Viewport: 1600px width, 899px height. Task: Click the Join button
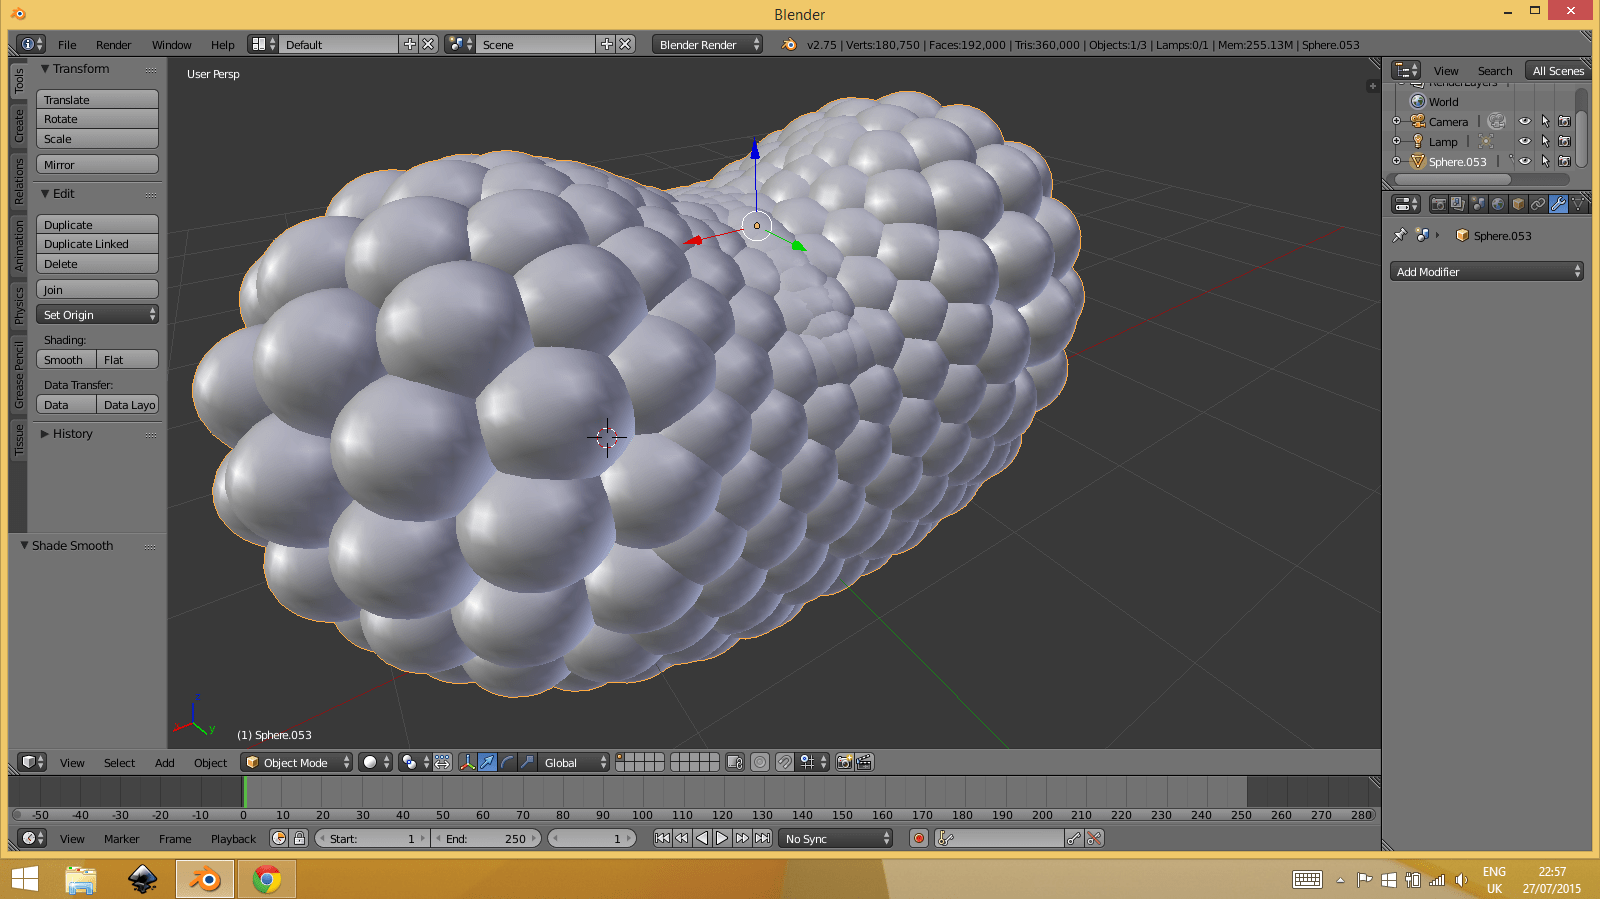[97, 289]
